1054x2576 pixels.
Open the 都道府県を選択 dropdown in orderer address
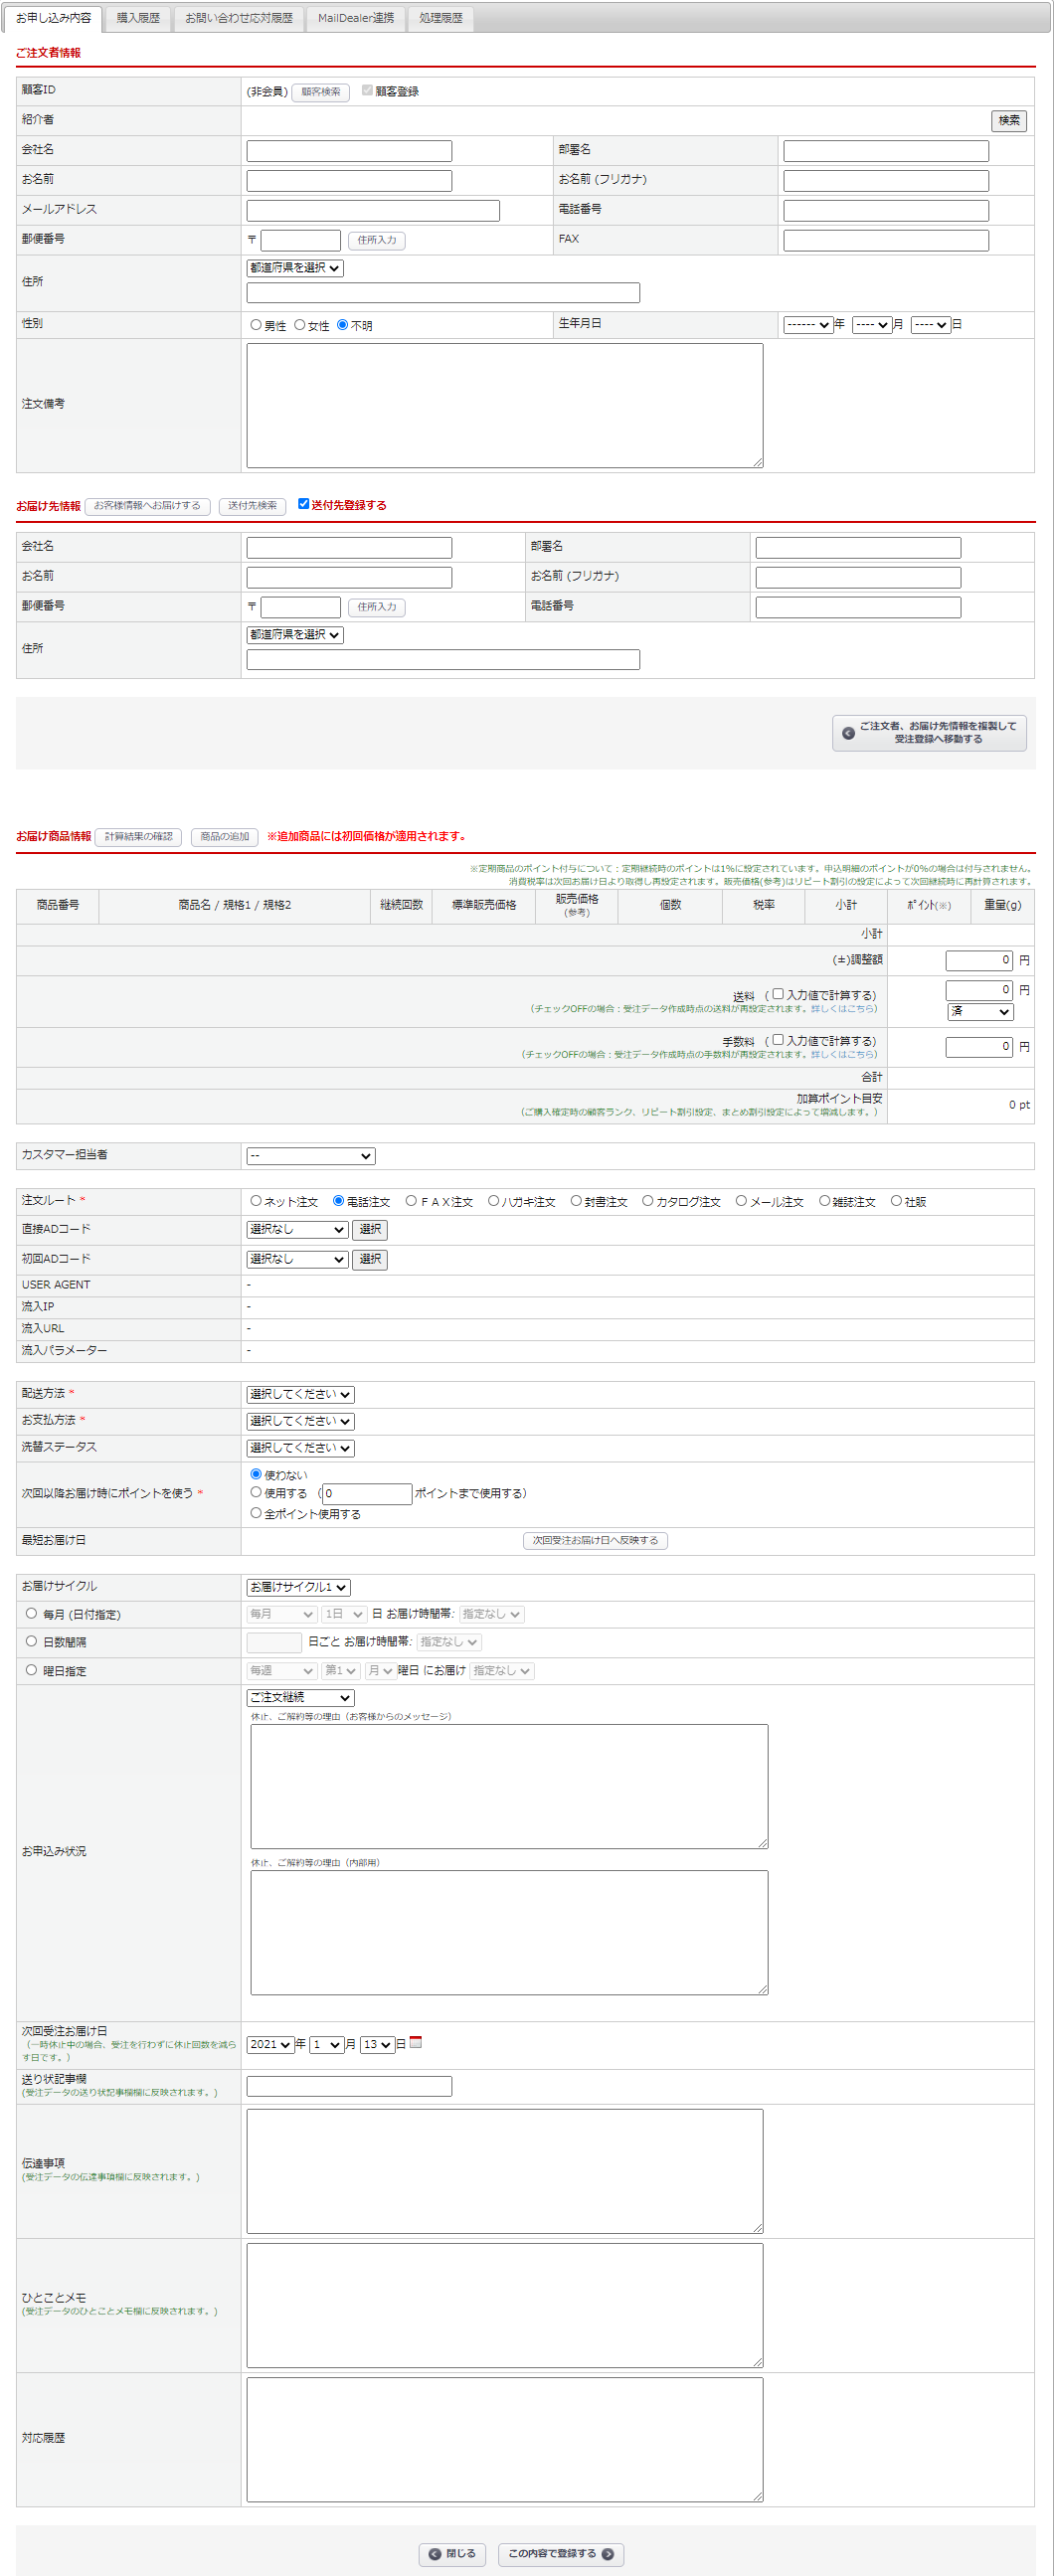pos(295,268)
